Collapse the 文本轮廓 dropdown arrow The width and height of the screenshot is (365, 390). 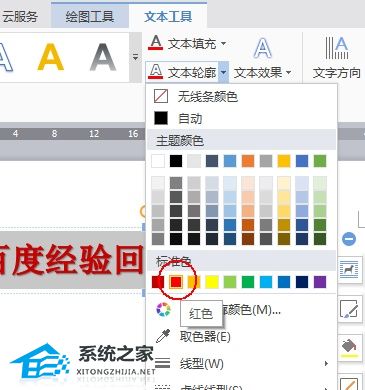[x=224, y=72]
